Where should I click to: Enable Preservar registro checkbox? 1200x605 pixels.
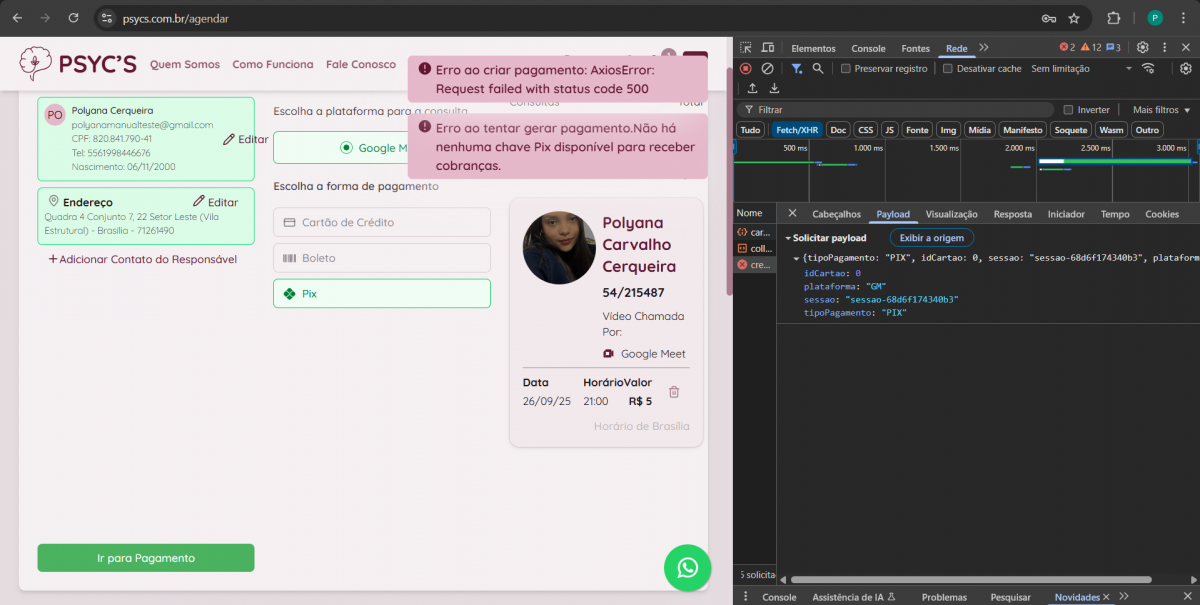pos(846,69)
